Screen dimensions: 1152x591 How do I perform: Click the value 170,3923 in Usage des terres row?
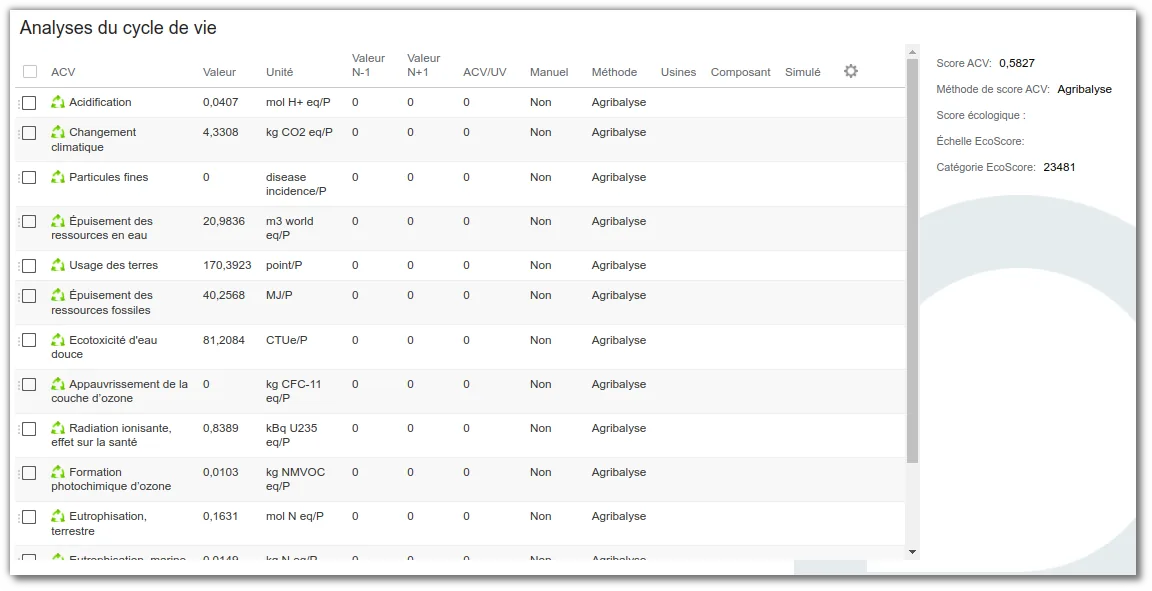point(227,265)
